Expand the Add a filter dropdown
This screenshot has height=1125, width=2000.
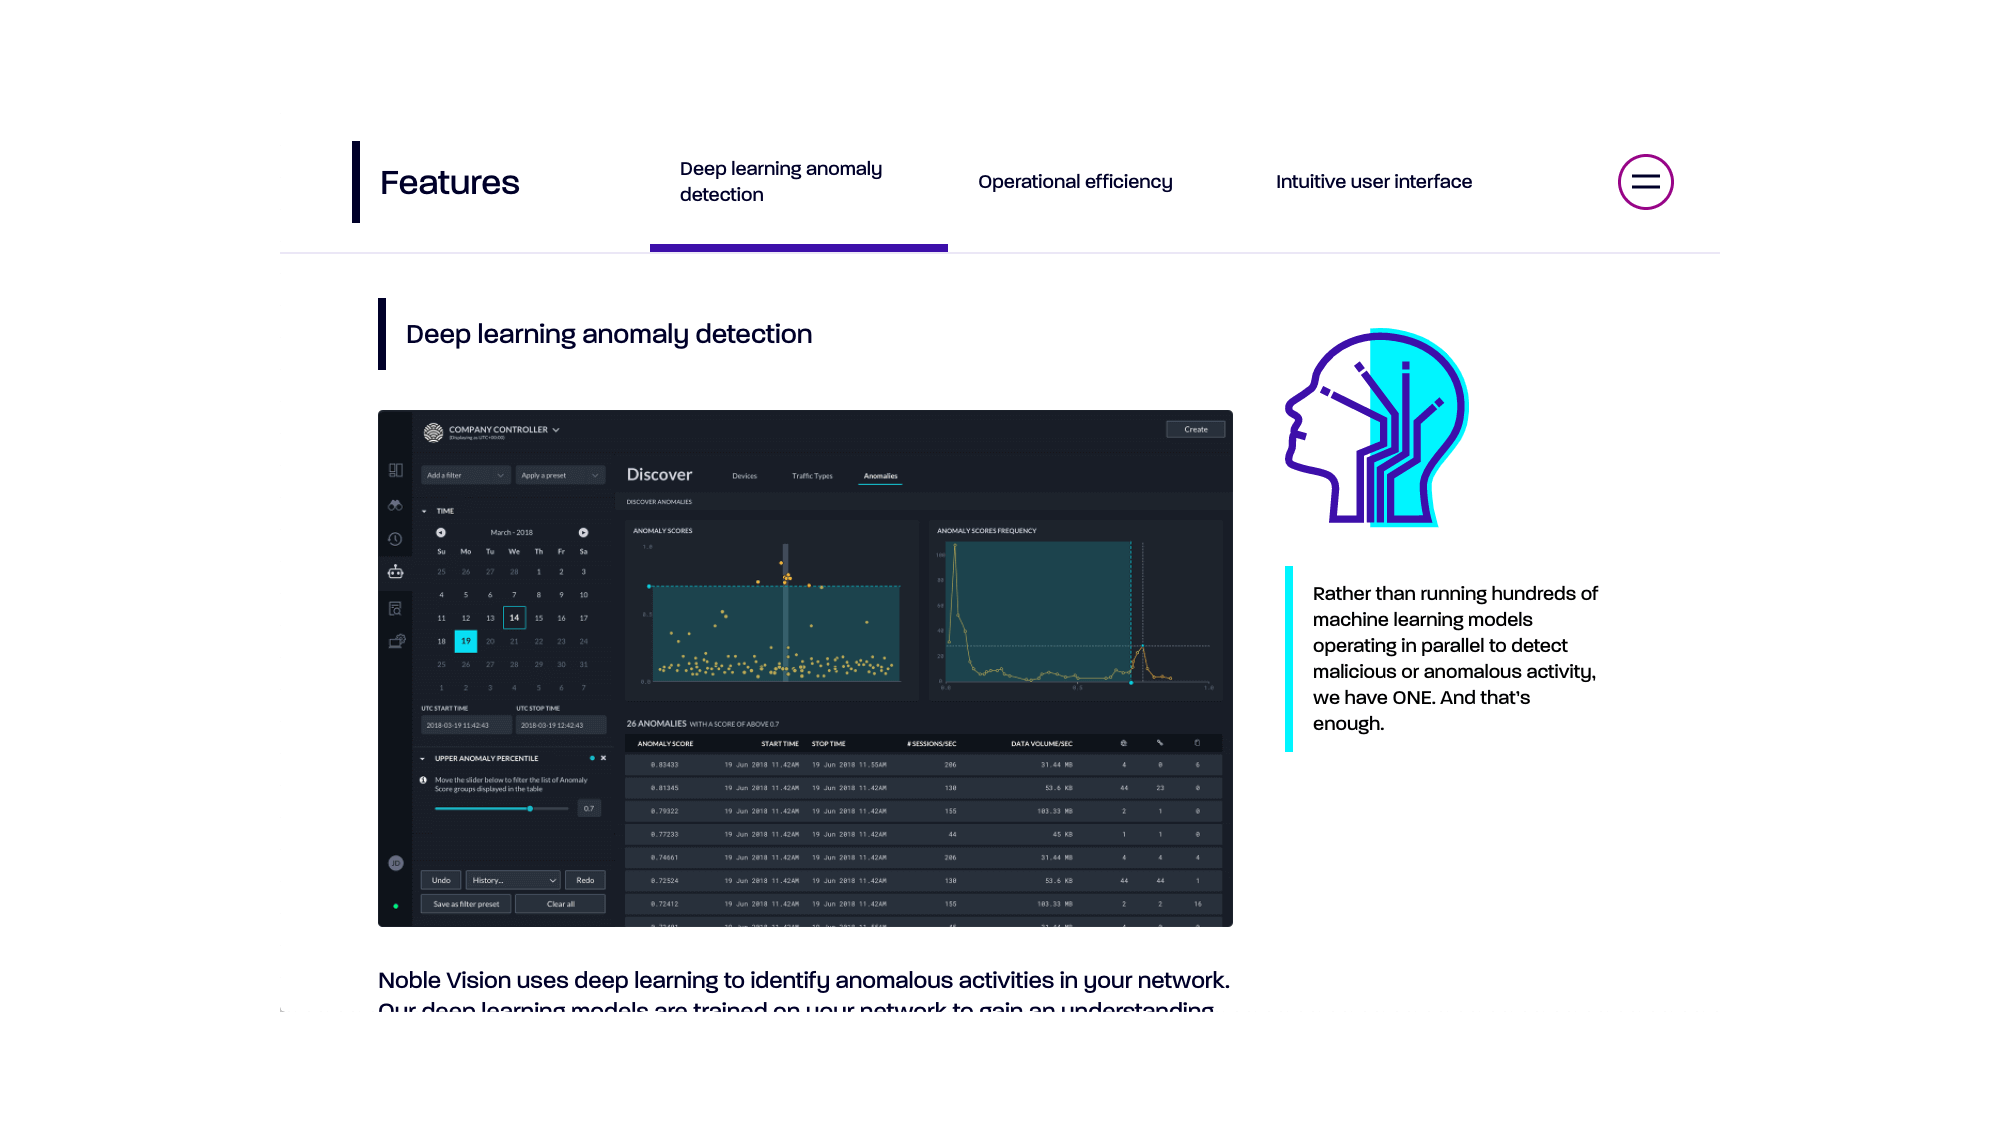pyautogui.click(x=463, y=474)
